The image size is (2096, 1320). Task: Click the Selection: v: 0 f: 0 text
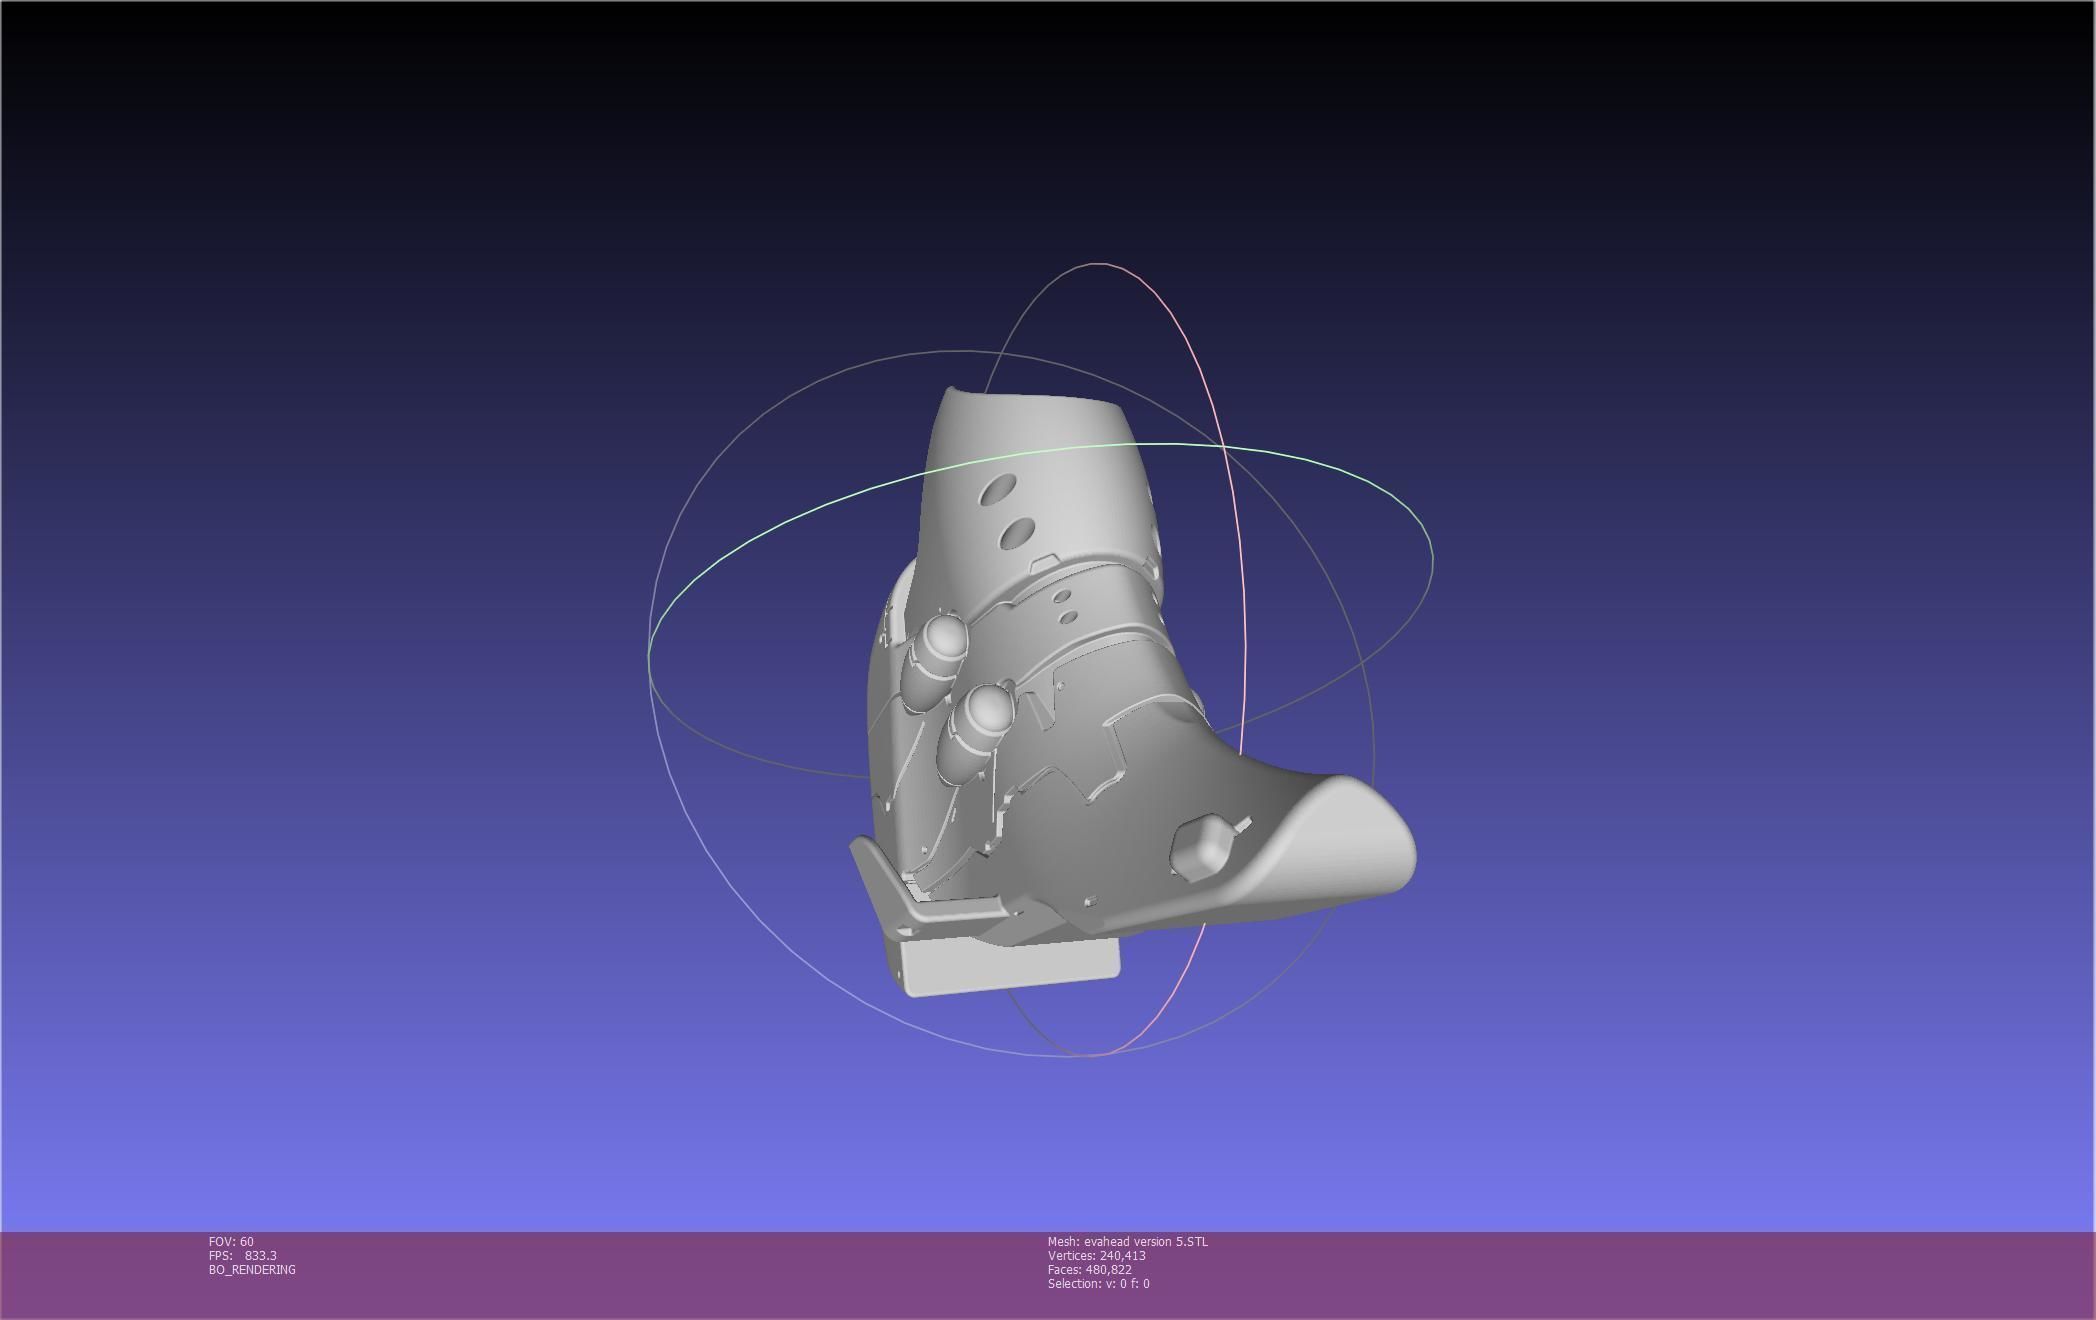tap(1098, 1284)
